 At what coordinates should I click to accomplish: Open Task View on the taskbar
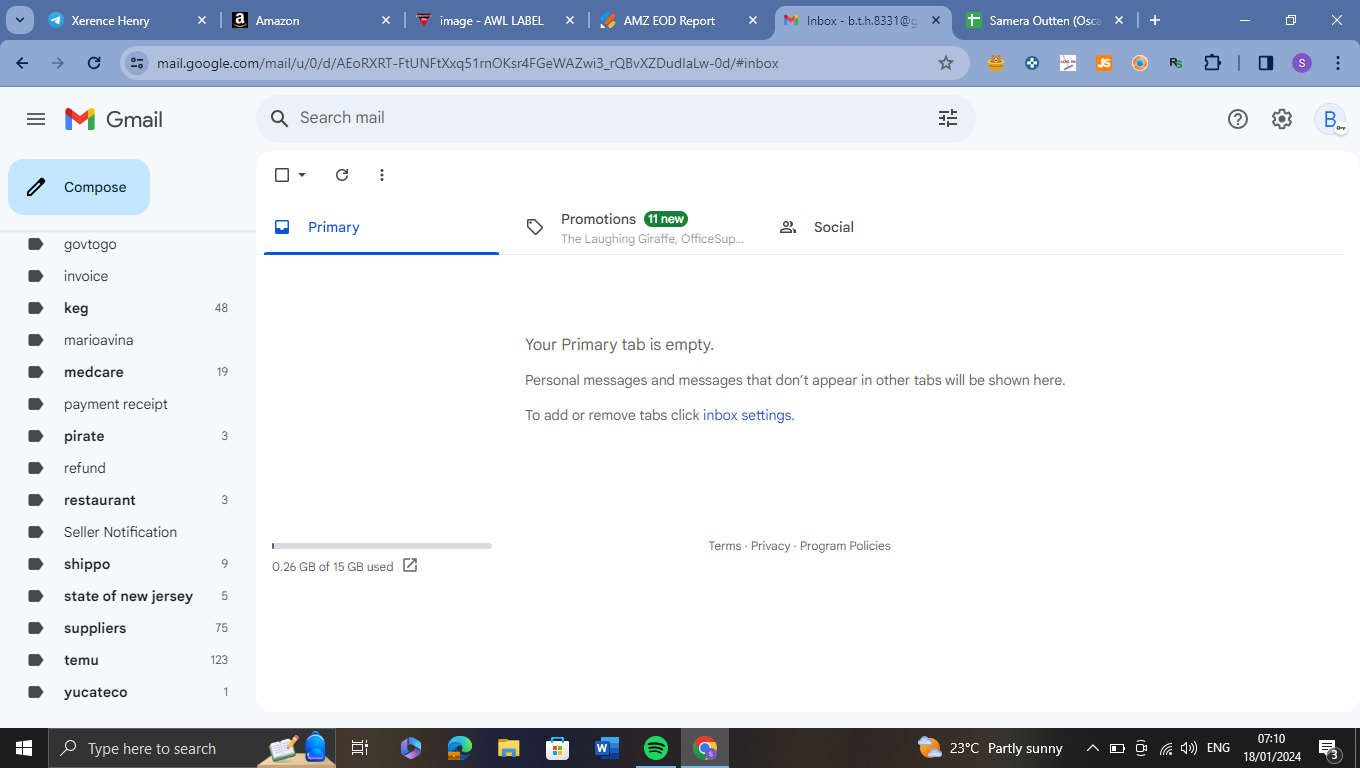(360, 748)
